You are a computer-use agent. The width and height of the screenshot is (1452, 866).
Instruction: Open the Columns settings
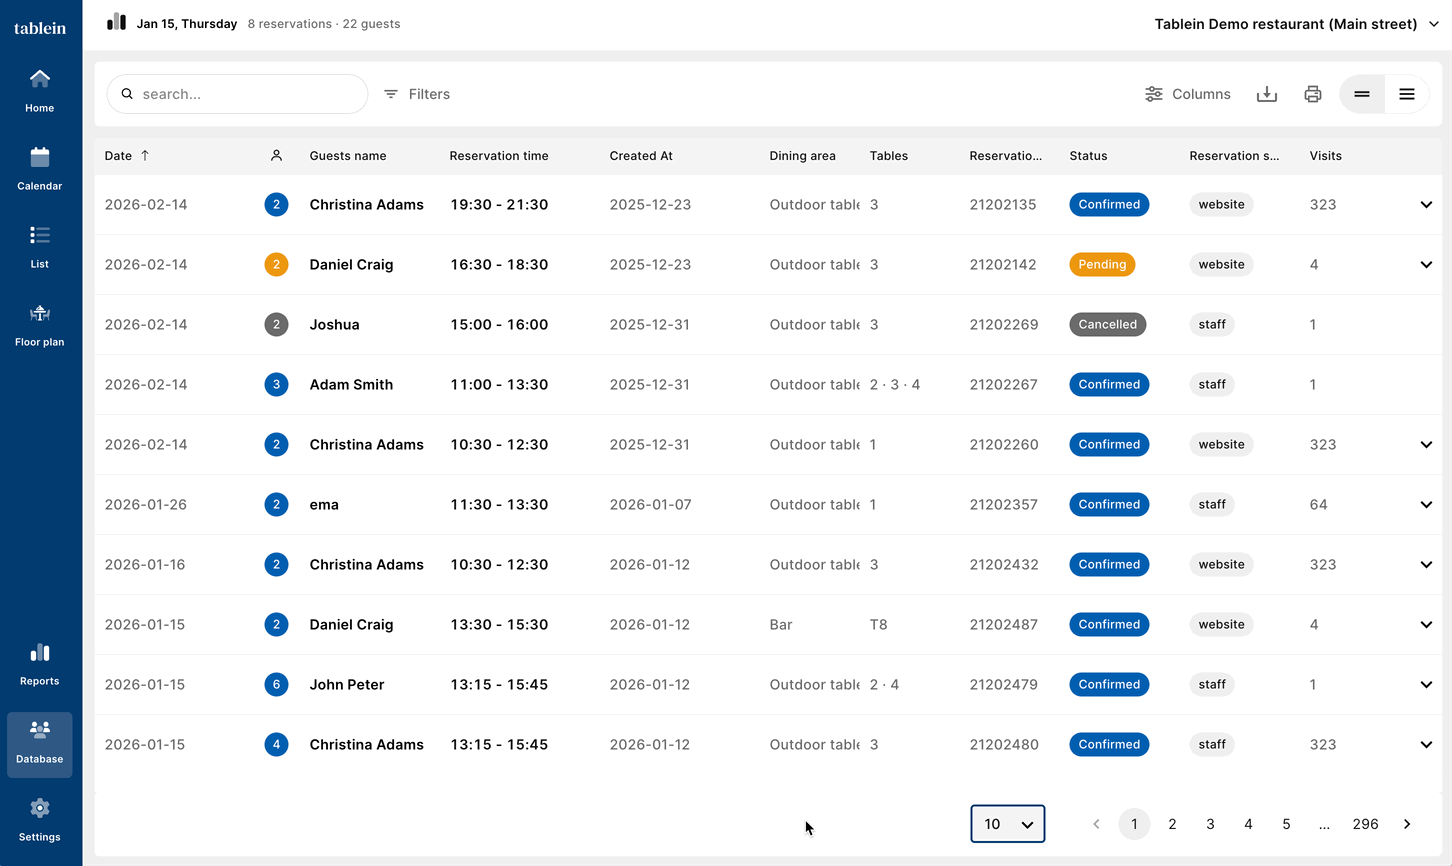1188,94
